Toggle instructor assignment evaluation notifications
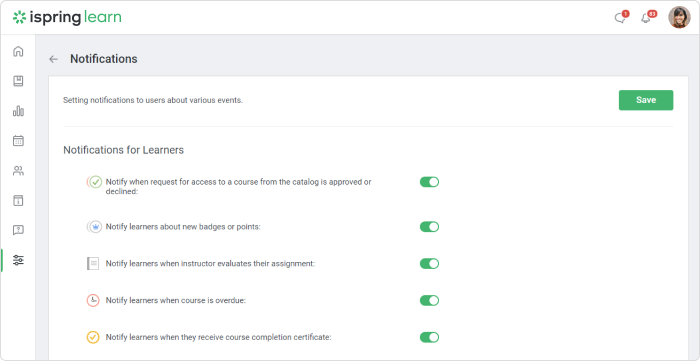This screenshot has height=361, width=700. click(x=429, y=263)
